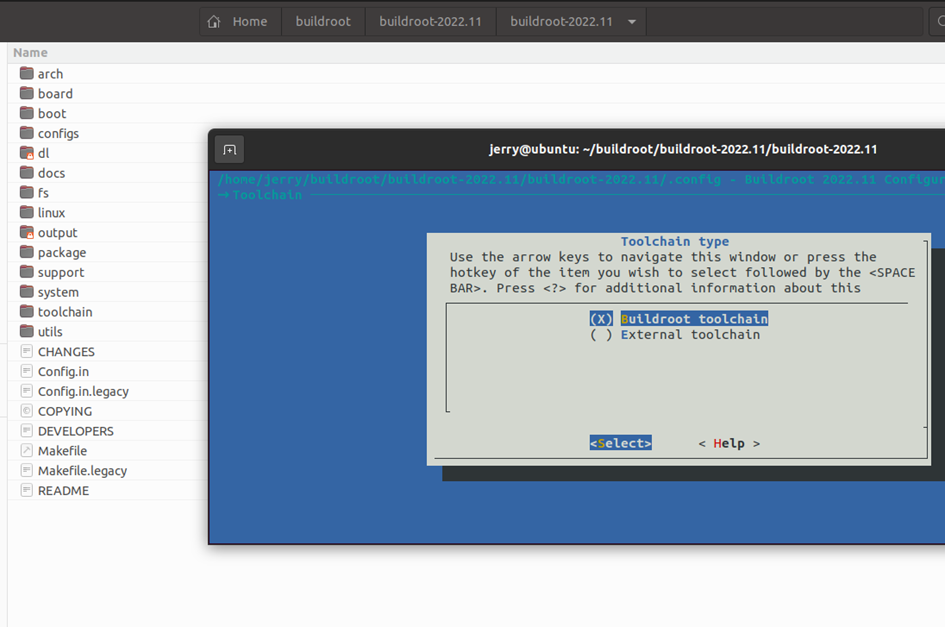Screen dimensions: 945x627
Task: Select the CHANGES file icon
Action: [27, 351]
